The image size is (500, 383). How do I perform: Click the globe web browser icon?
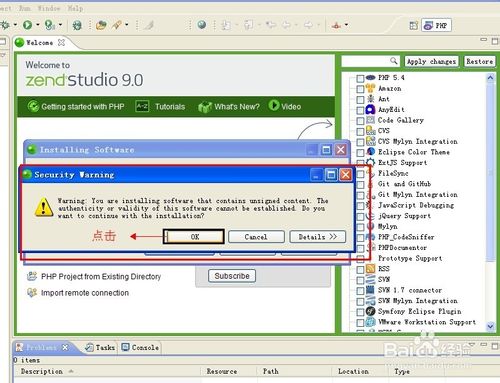pos(202,25)
